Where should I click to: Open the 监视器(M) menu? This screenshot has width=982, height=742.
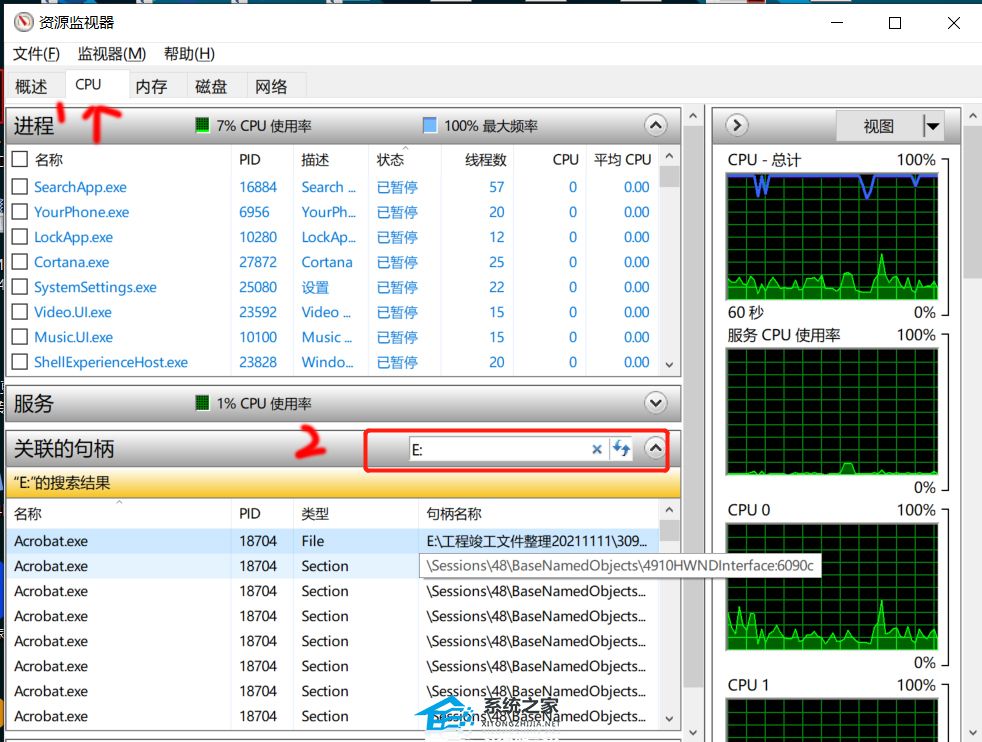111,54
